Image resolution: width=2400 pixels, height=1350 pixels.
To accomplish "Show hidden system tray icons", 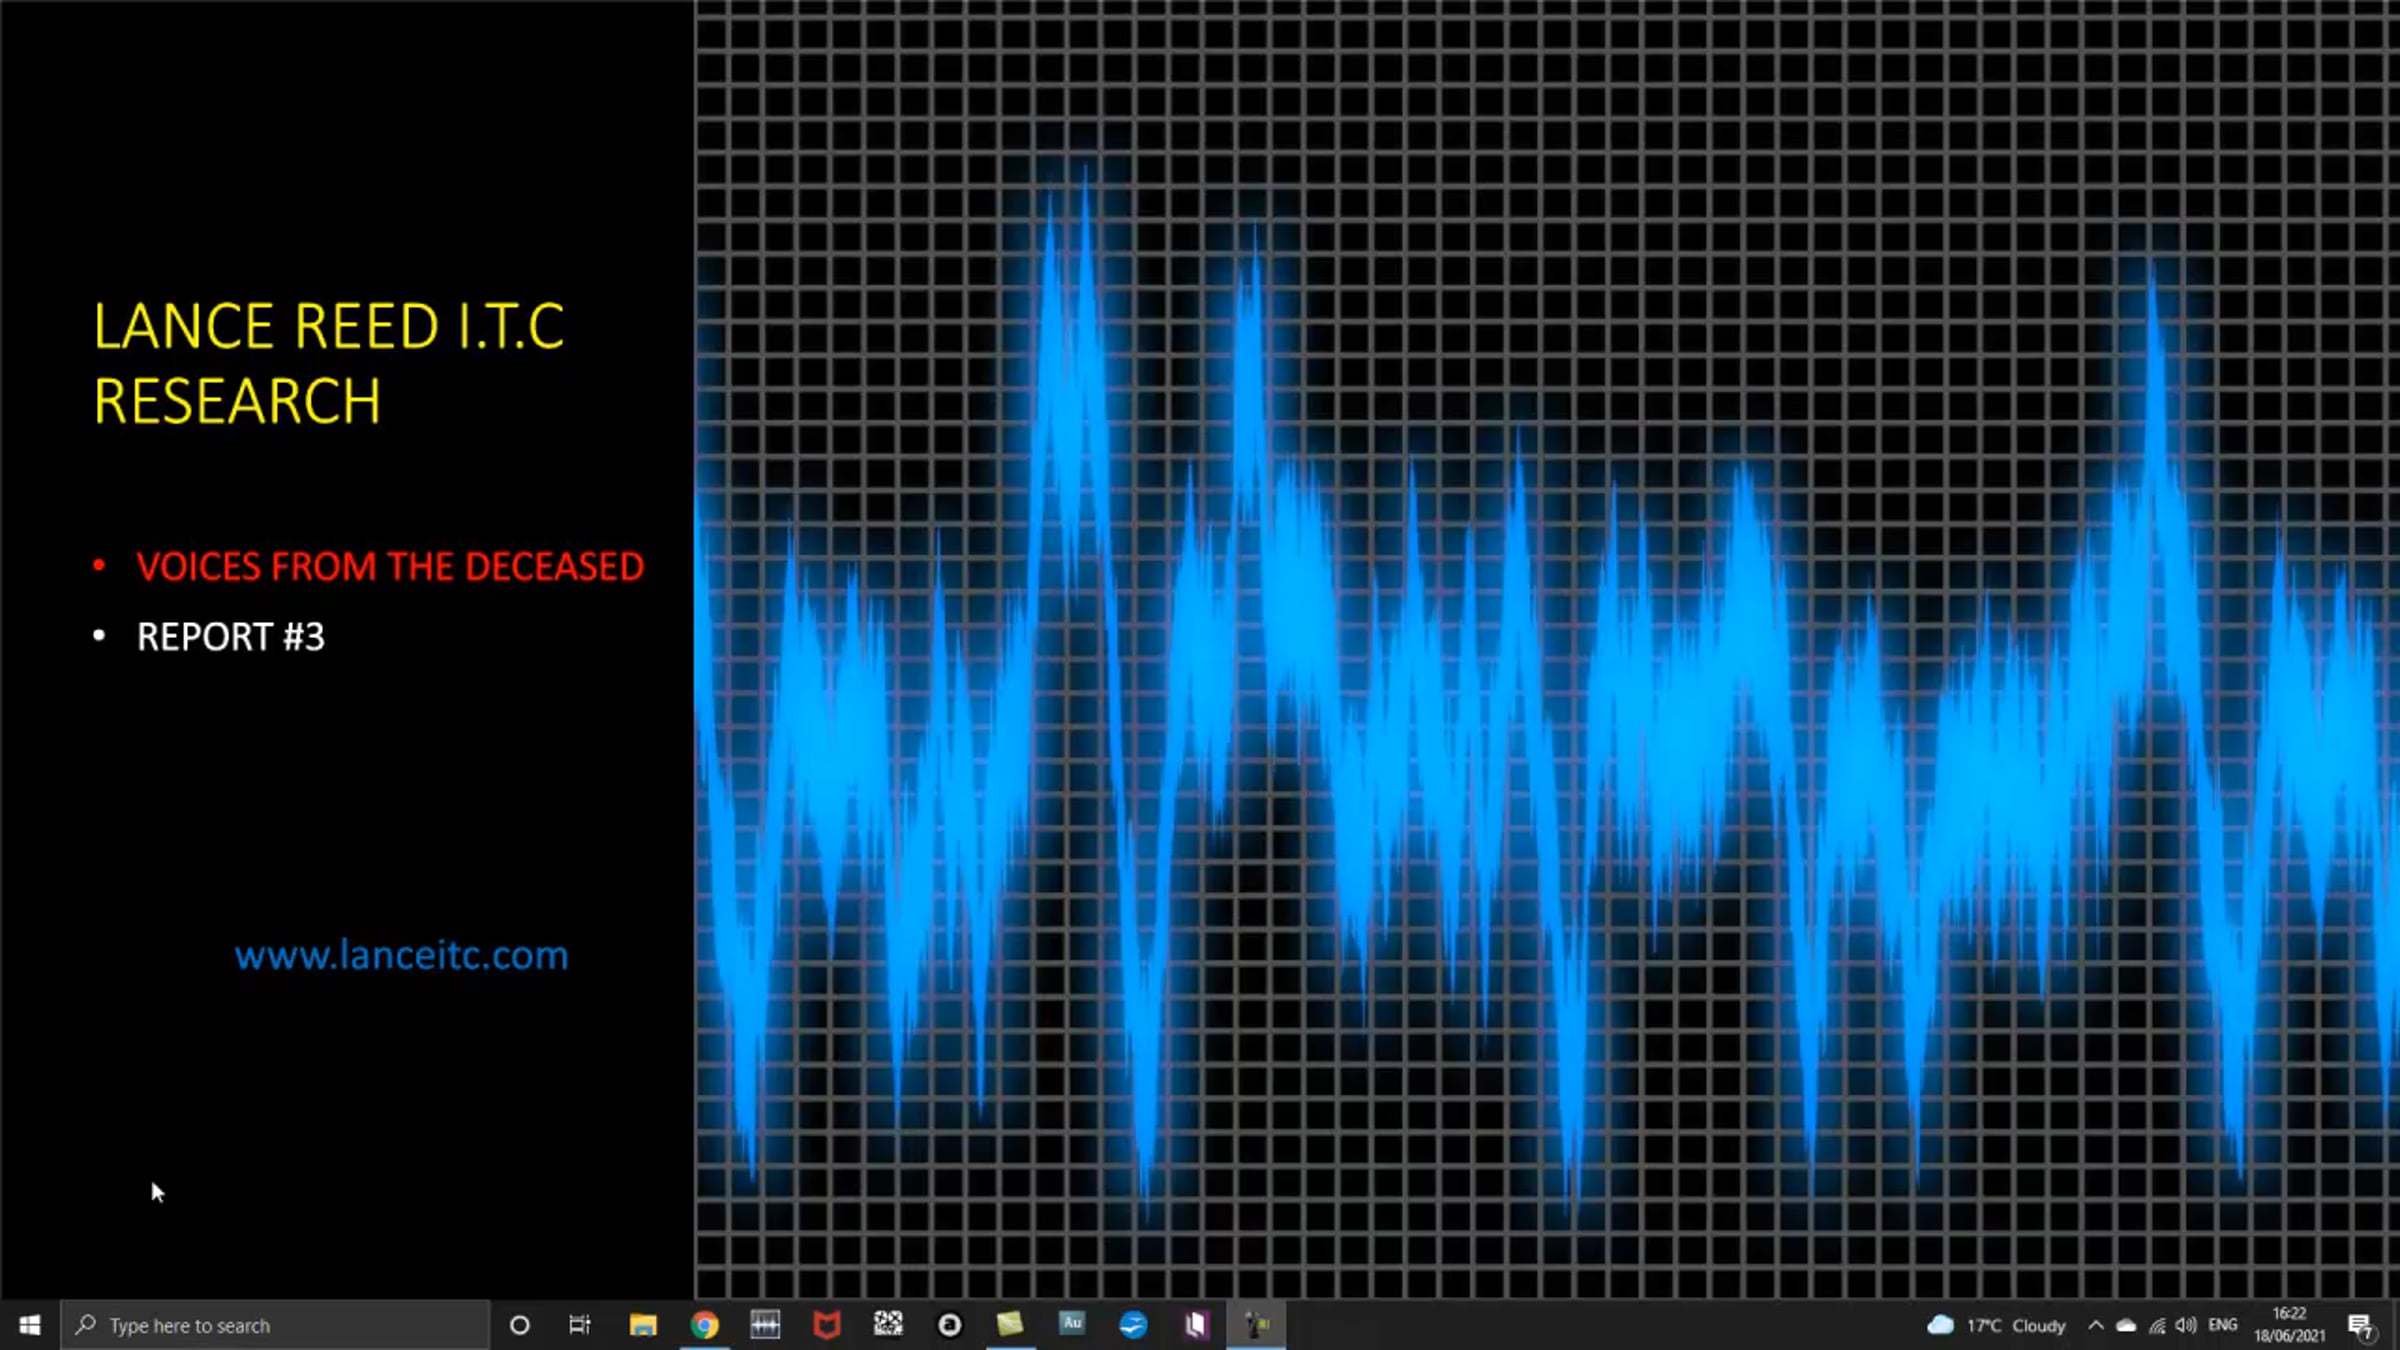I will [x=2096, y=1325].
